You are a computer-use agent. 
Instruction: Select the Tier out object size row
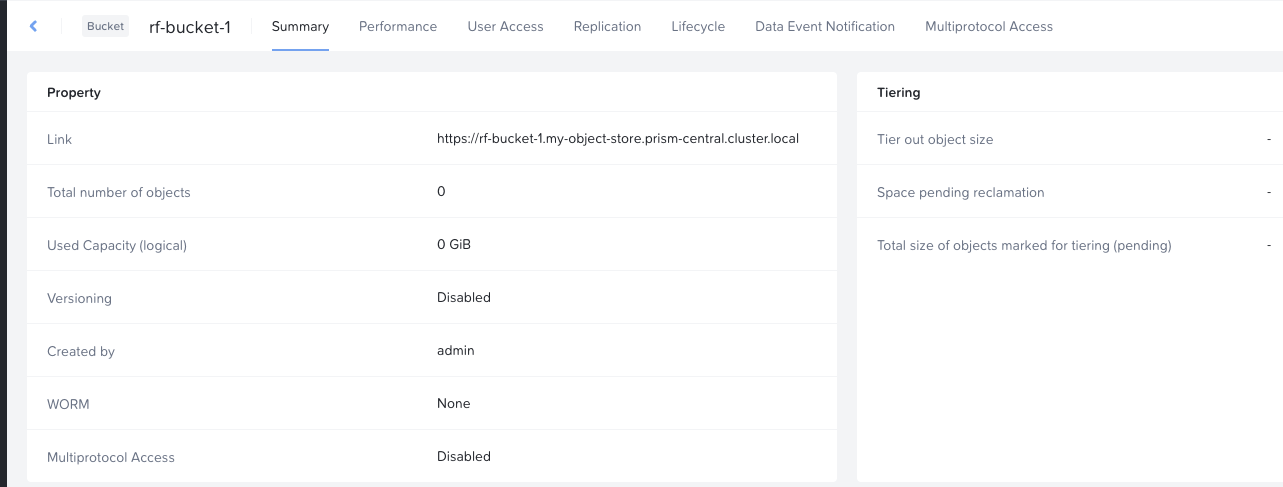pyautogui.click(x=1070, y=139)
